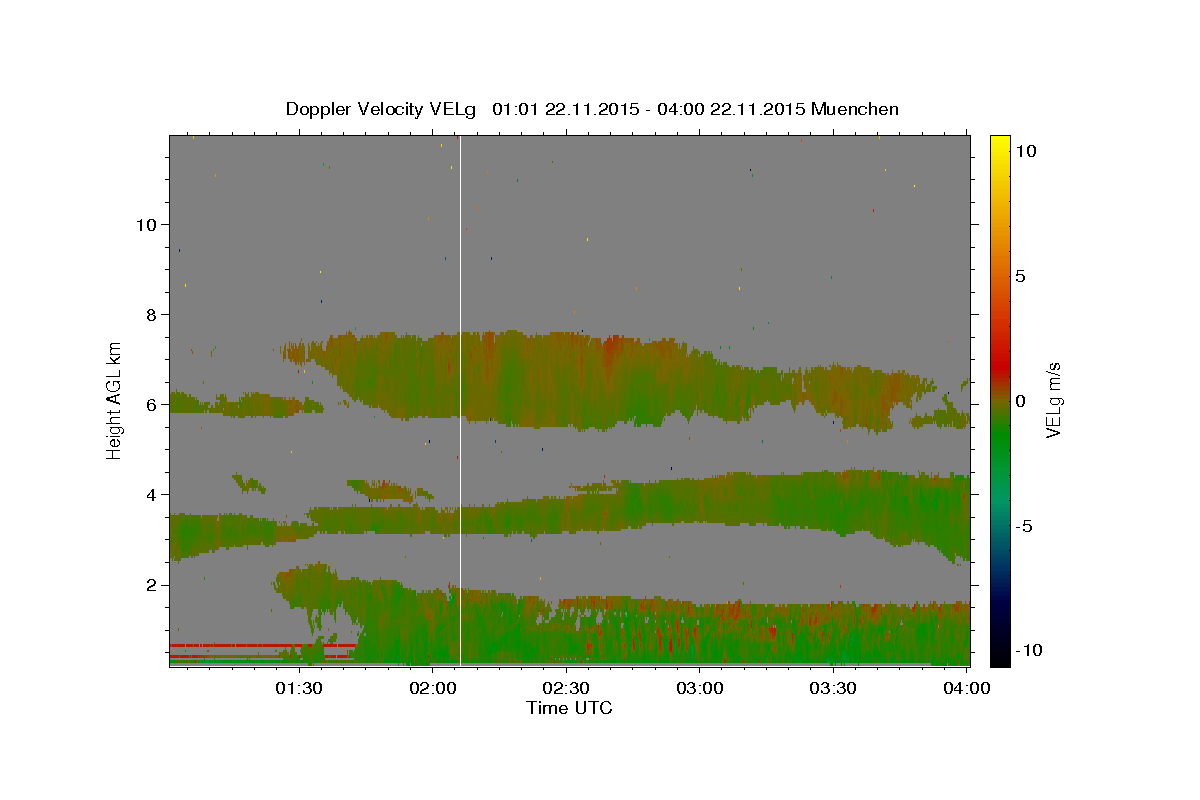Click the colorbar value 0
The height and width of the screenshot is (800, 1200).
pos(1021,400)
